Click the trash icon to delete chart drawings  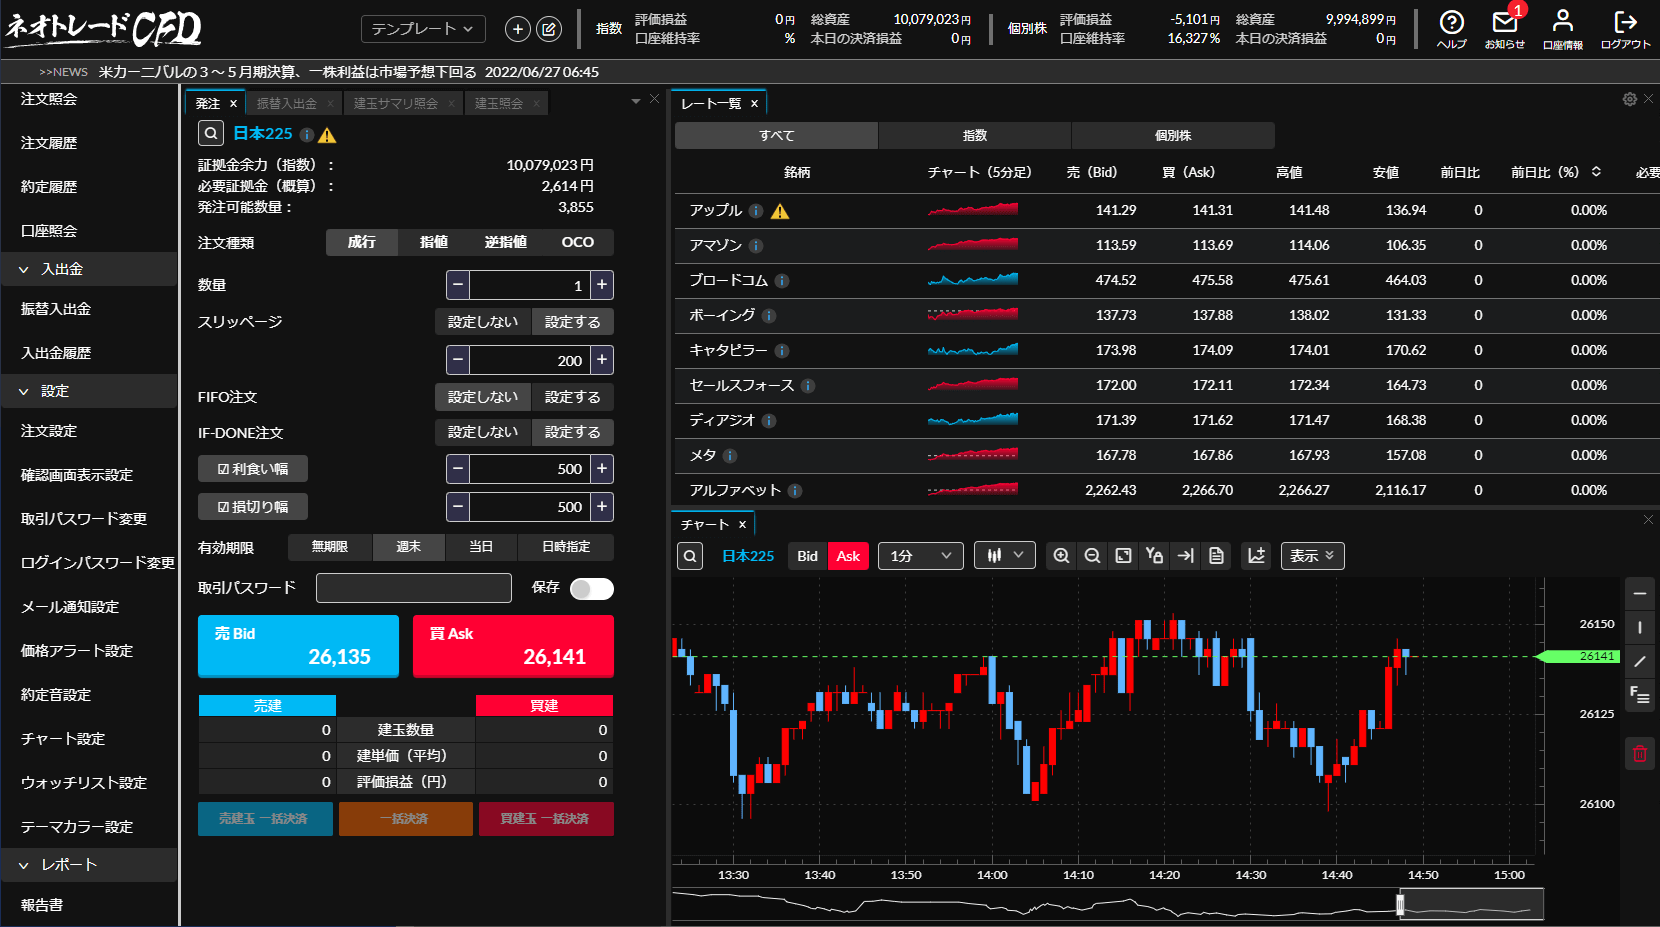(x=1640, y=753)
